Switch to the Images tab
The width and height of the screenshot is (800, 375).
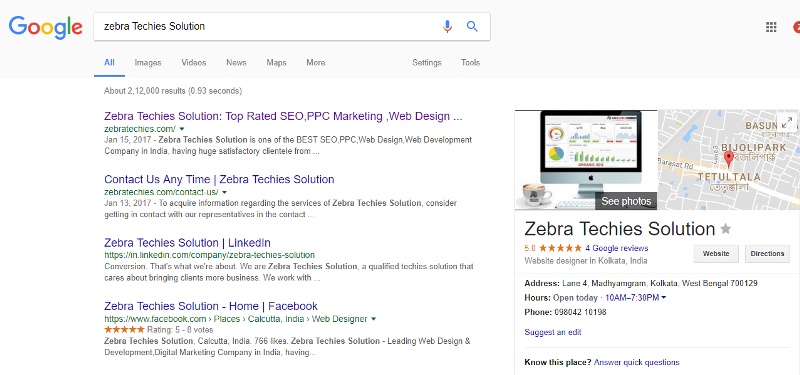pyautogui.click(x=148, y=63)
